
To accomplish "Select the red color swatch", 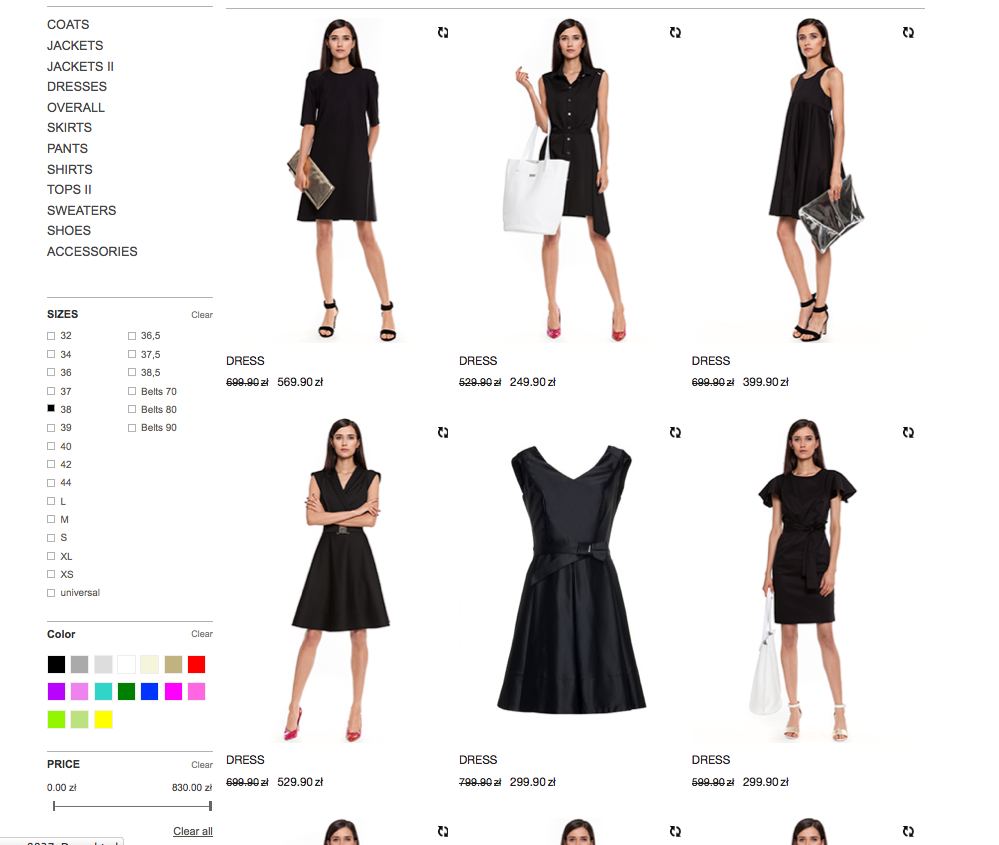I will tap(197, 665).
